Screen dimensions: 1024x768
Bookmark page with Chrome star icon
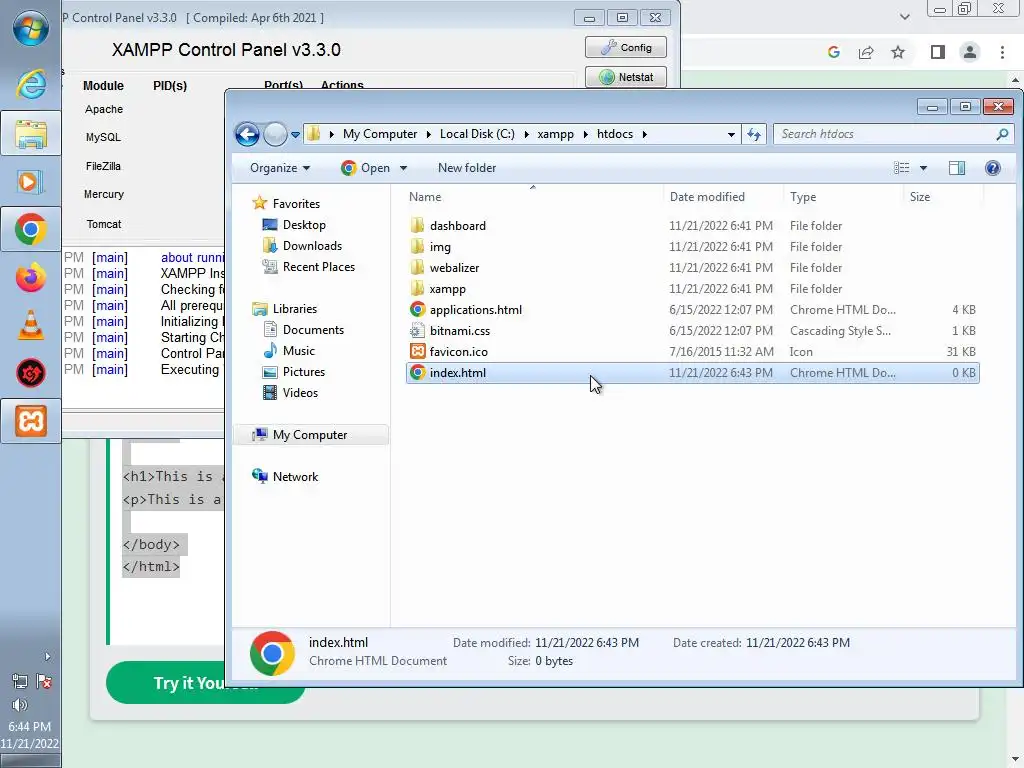(898, 52)
